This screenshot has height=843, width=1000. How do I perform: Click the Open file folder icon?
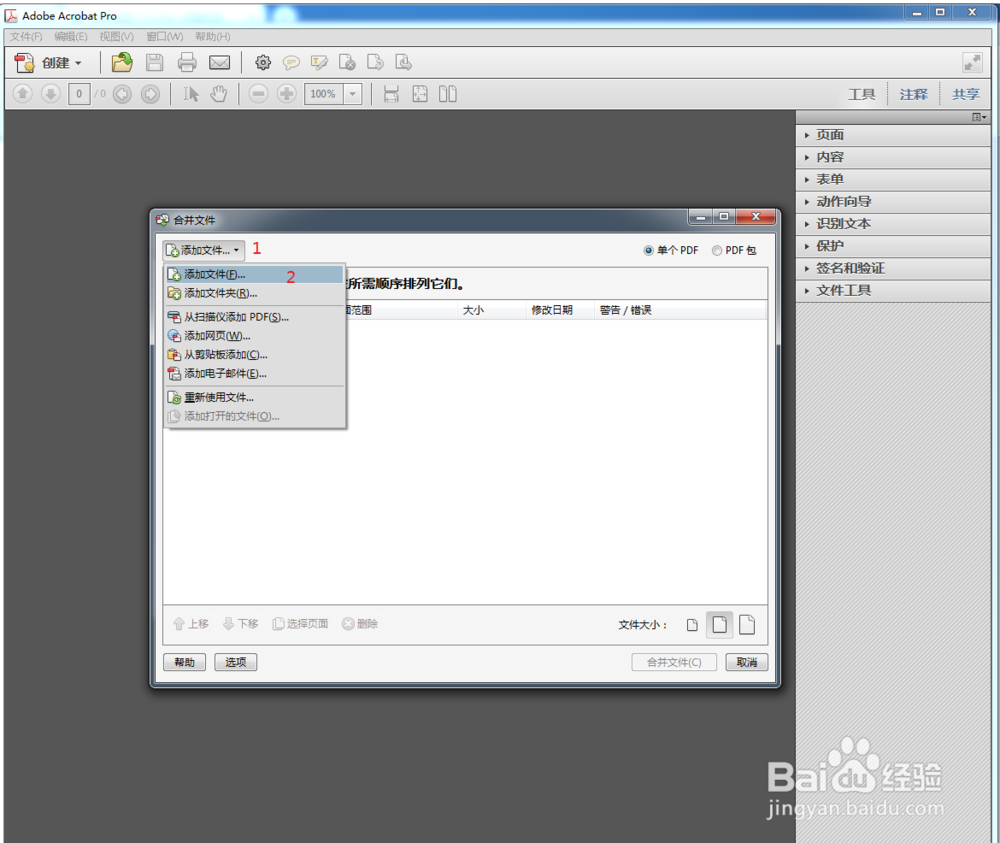122,62
